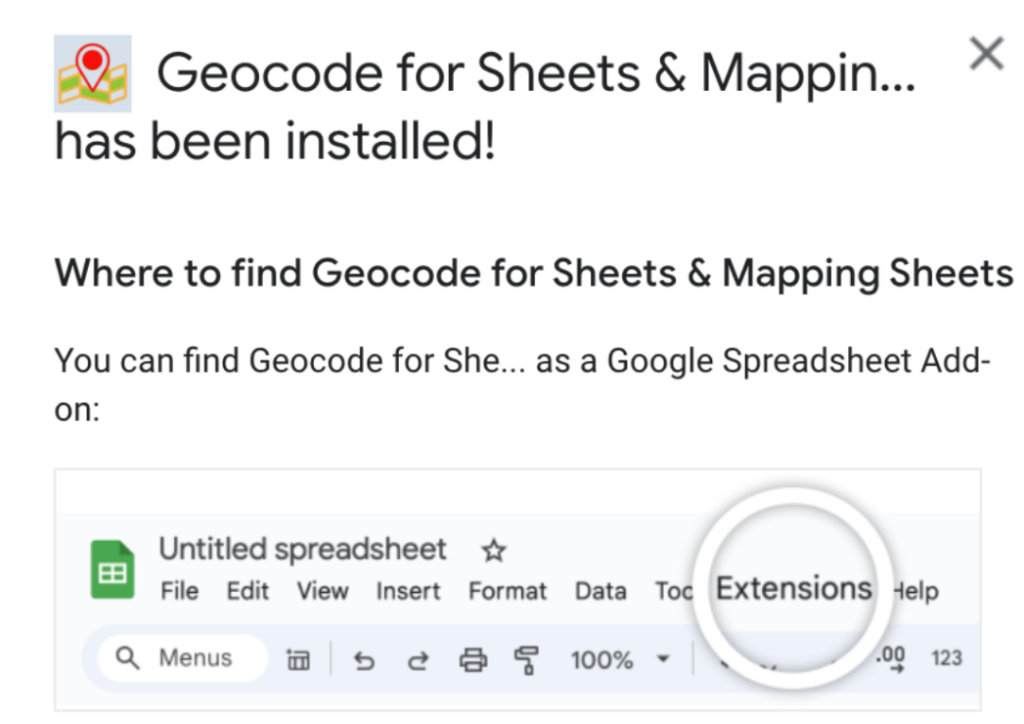Click the Geocode map pin app icon

pos(93,74)
